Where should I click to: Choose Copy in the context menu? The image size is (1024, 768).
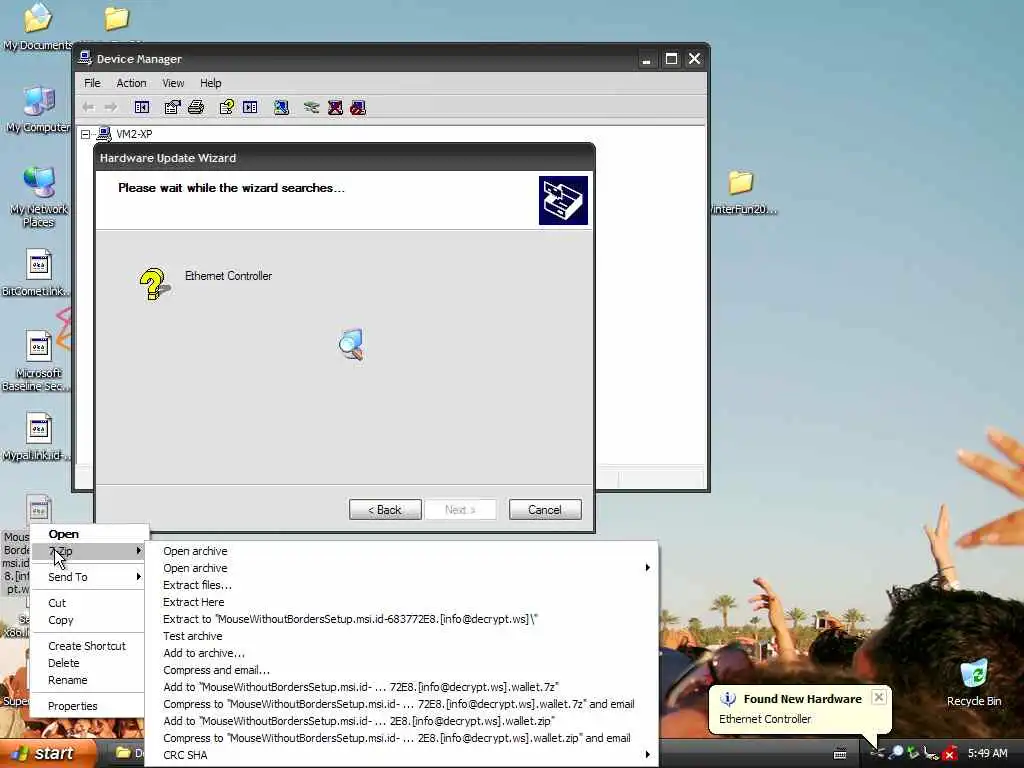(x=88, y=620)
